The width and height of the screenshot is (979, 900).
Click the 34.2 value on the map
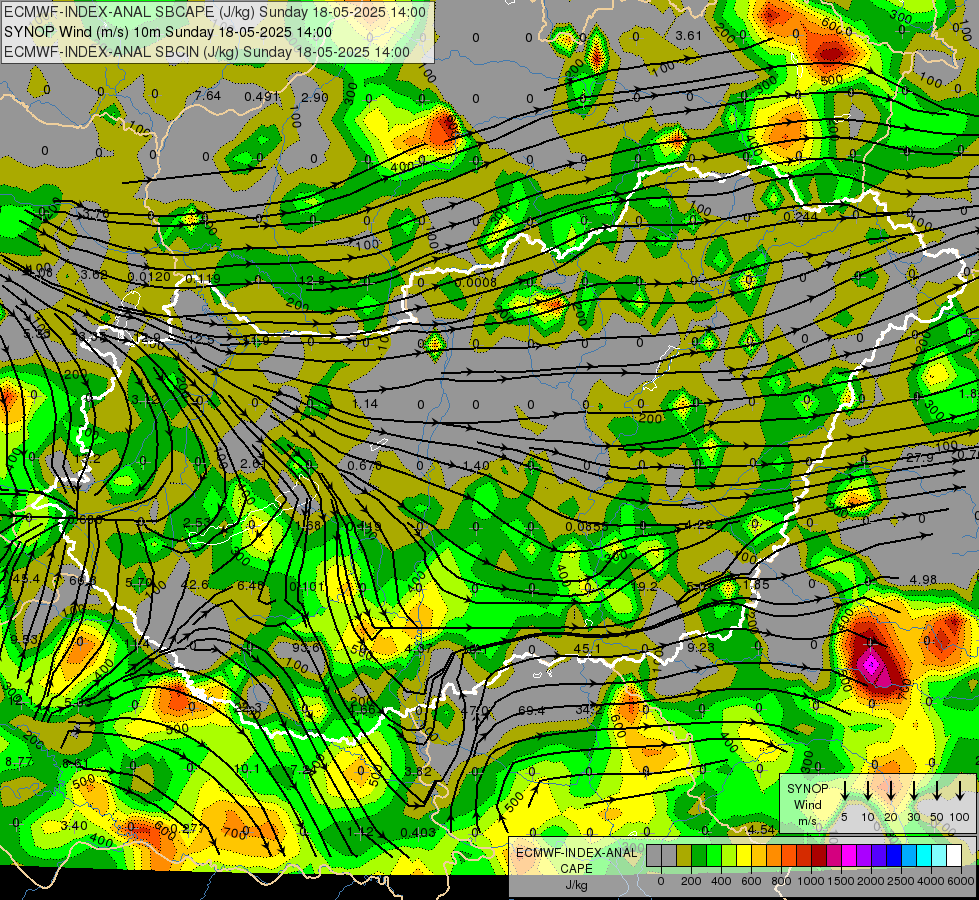pos(589,710)
